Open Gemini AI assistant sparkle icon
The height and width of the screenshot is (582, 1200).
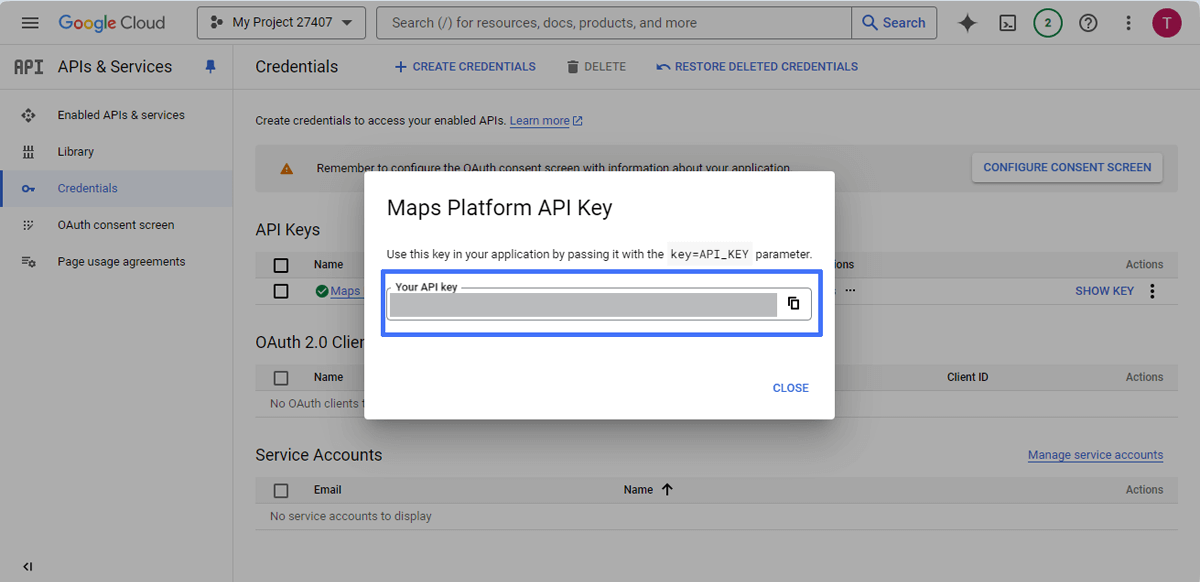pos(967,23)
